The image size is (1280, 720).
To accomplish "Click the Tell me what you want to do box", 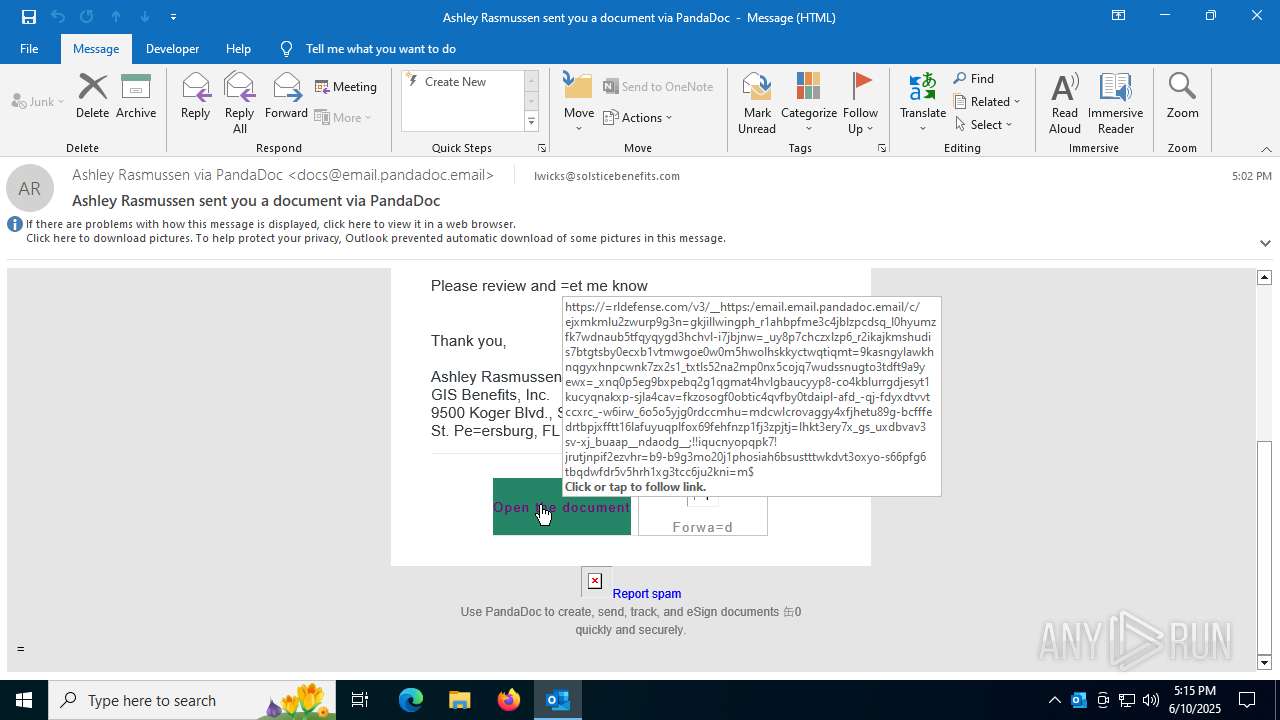I will coord(380,48).
